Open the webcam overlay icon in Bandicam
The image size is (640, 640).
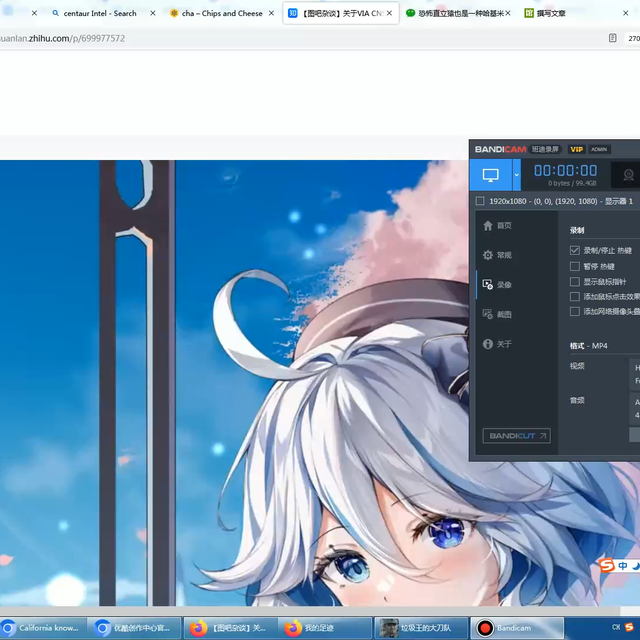tap(627, 175)
